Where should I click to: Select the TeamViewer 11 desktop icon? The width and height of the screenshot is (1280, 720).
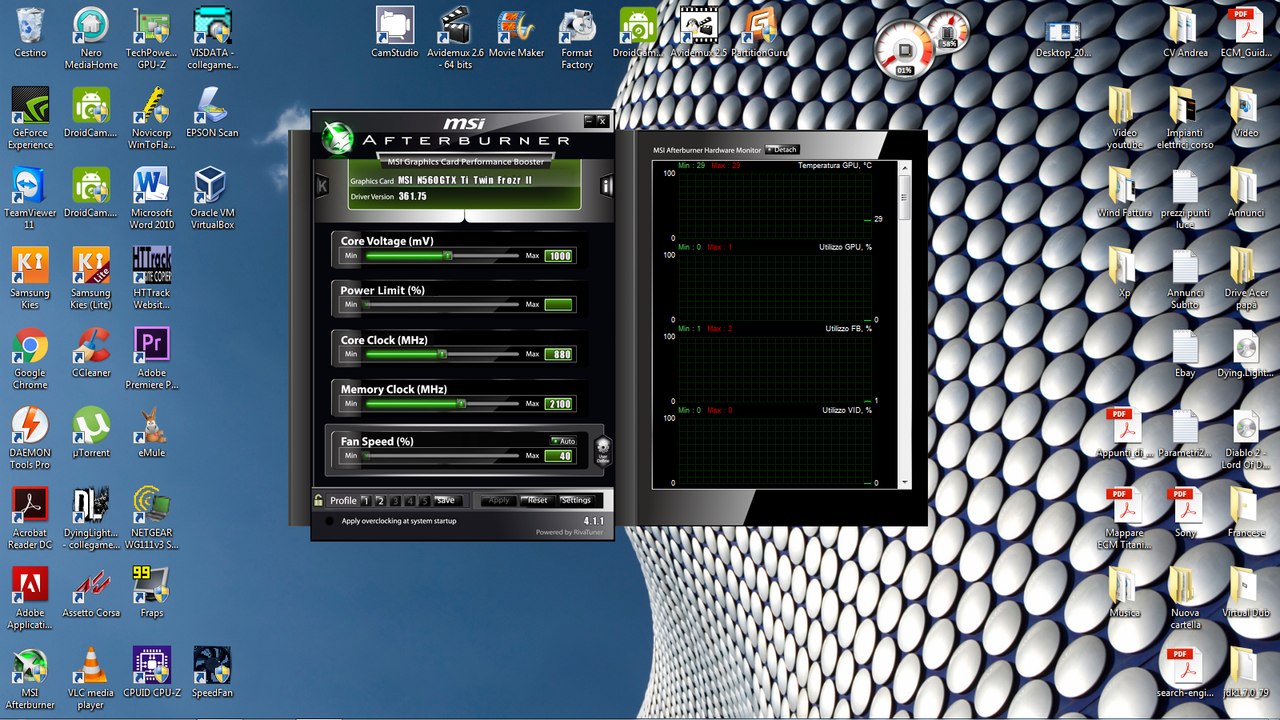[30, 198]
